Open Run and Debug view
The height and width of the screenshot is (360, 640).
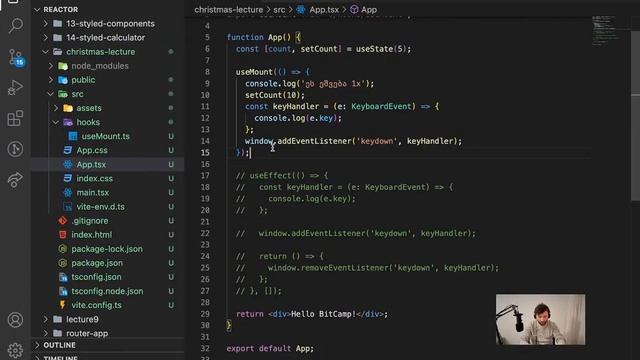pos(15,87)
